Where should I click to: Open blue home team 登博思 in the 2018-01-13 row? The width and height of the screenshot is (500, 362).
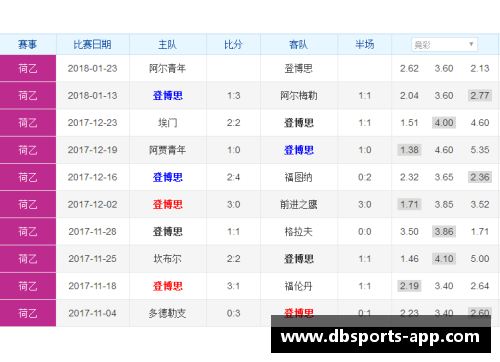point(168,96)
